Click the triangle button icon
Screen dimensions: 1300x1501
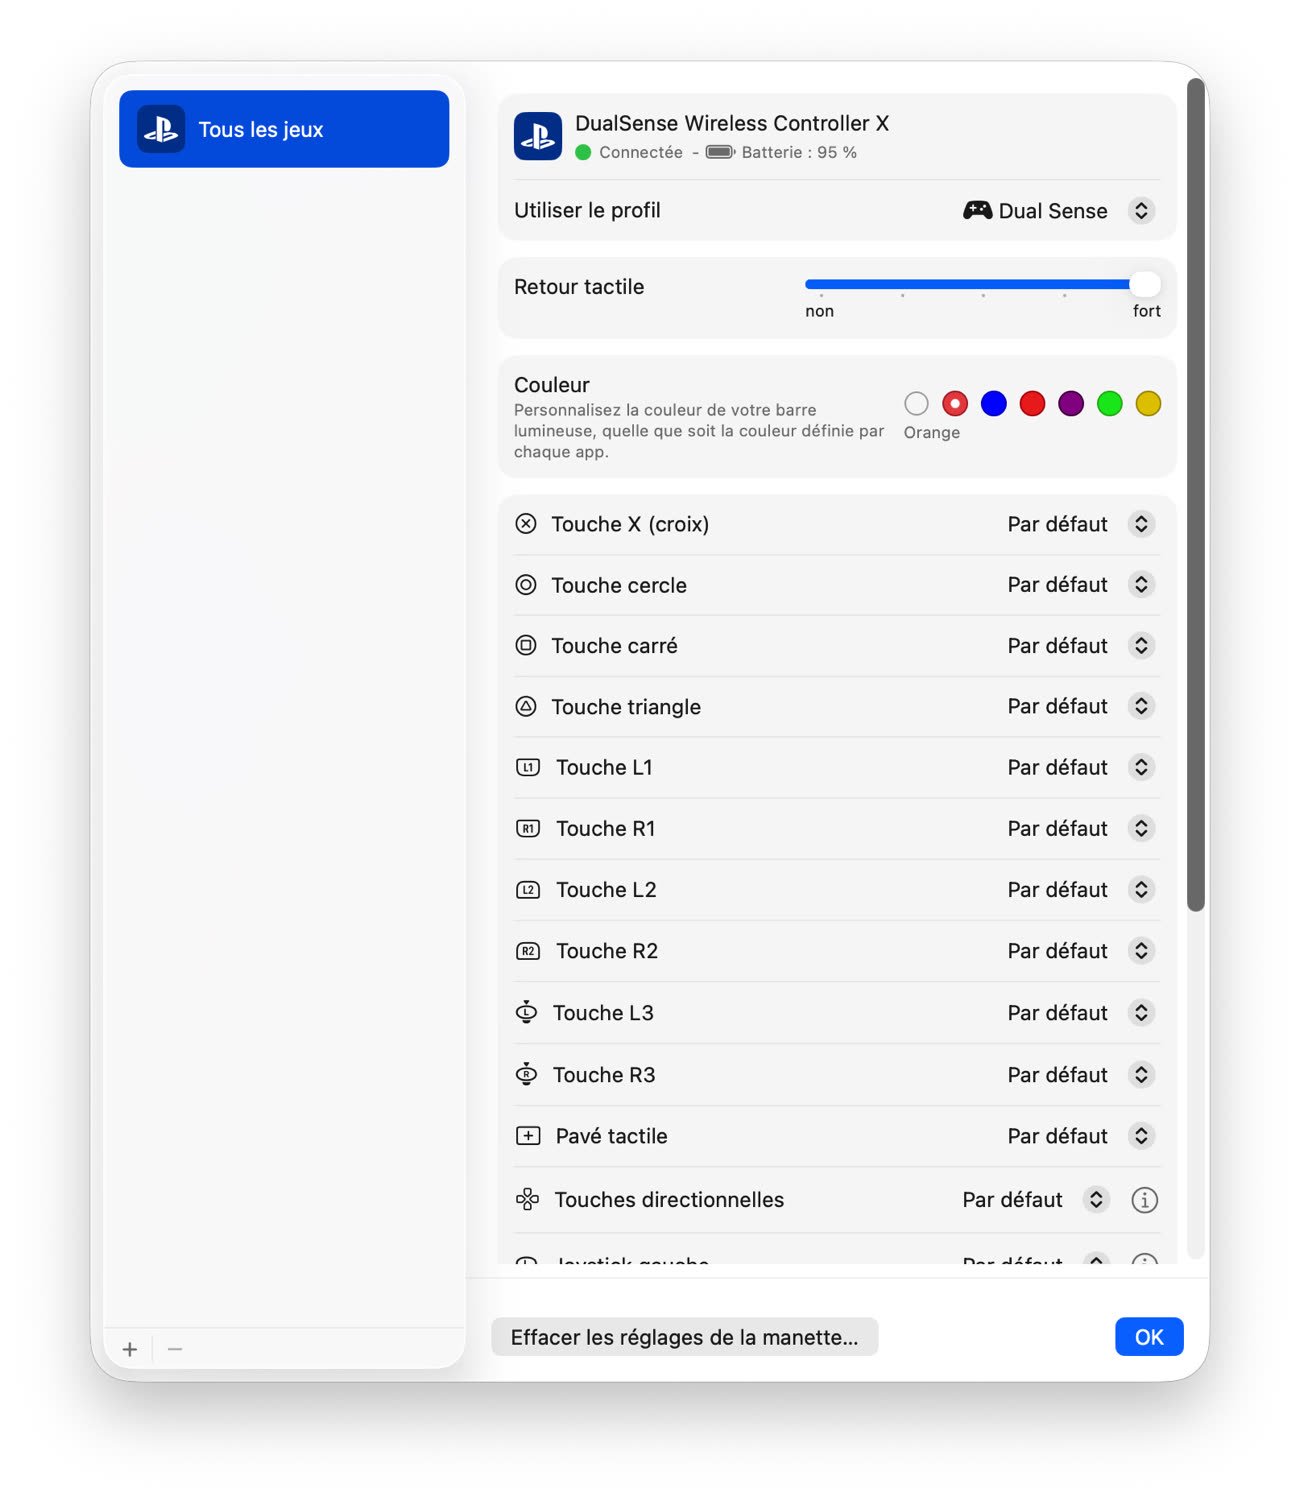(526, 706)
